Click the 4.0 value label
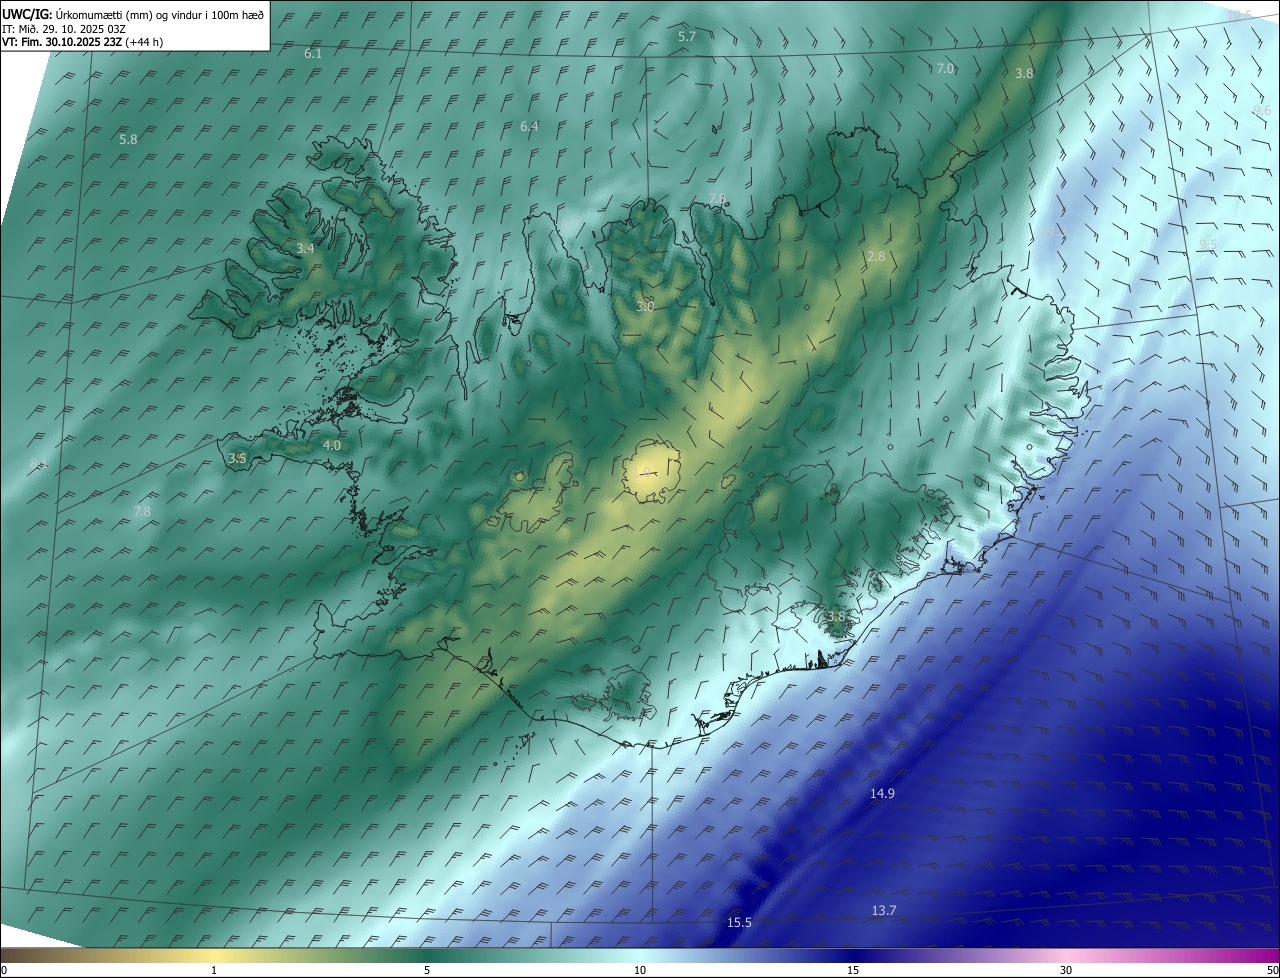The height and width of the screenshot is (978, 1280). (x=332, y=446)
